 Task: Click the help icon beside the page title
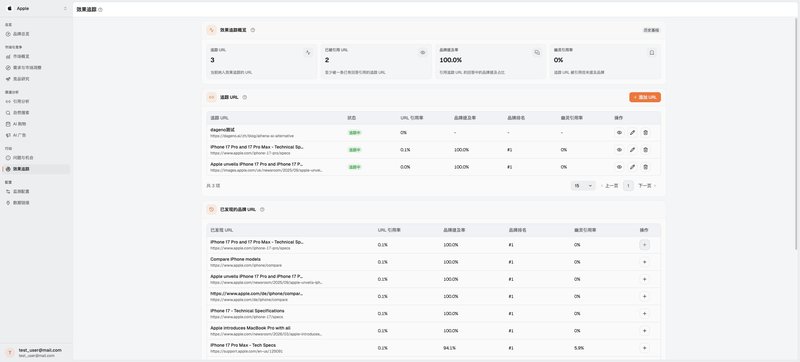click(101, 10)
